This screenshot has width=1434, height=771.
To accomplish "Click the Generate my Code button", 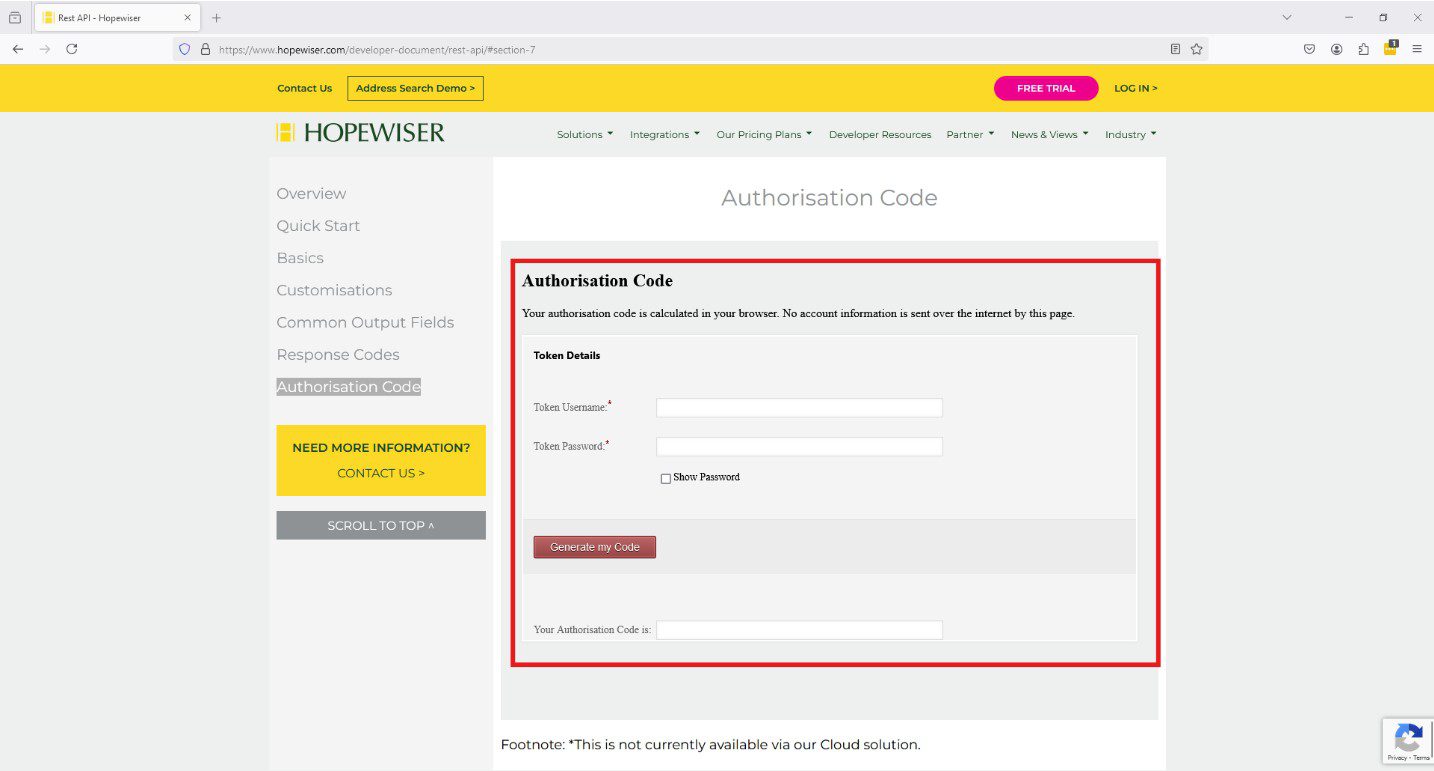I will [x=595, y=547].
